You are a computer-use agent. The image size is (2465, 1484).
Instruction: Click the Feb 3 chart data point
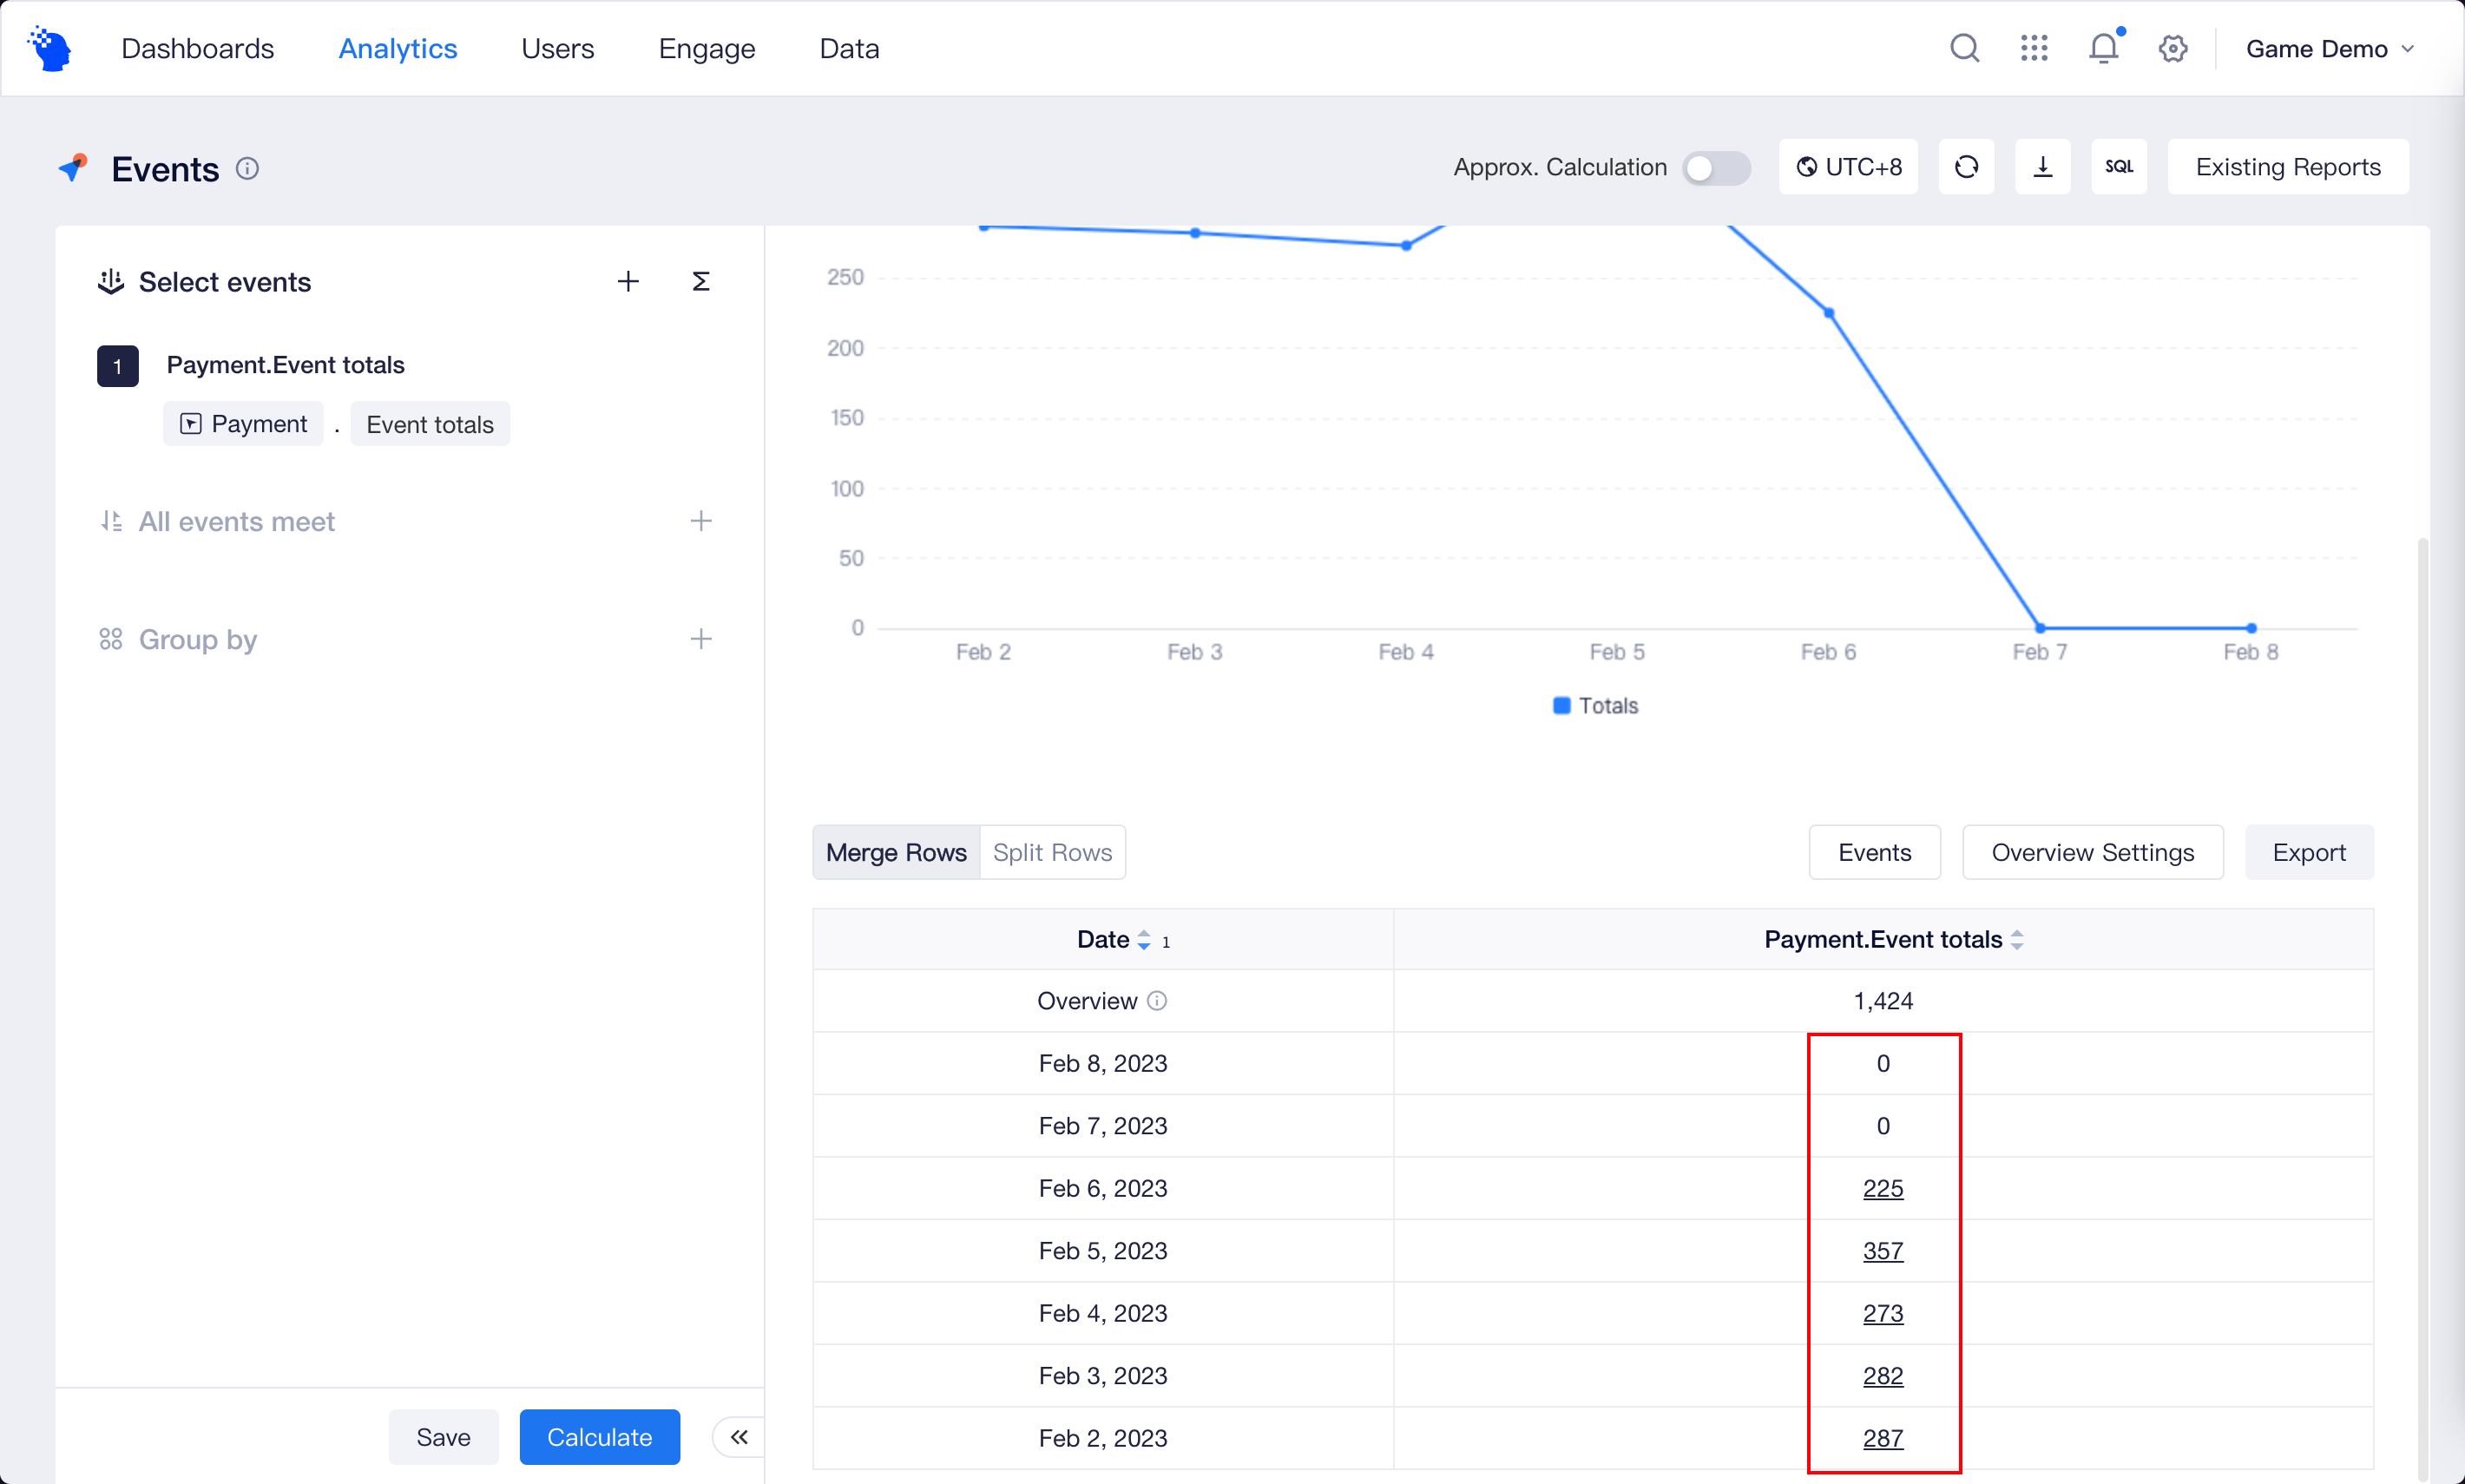(1195, 233)
